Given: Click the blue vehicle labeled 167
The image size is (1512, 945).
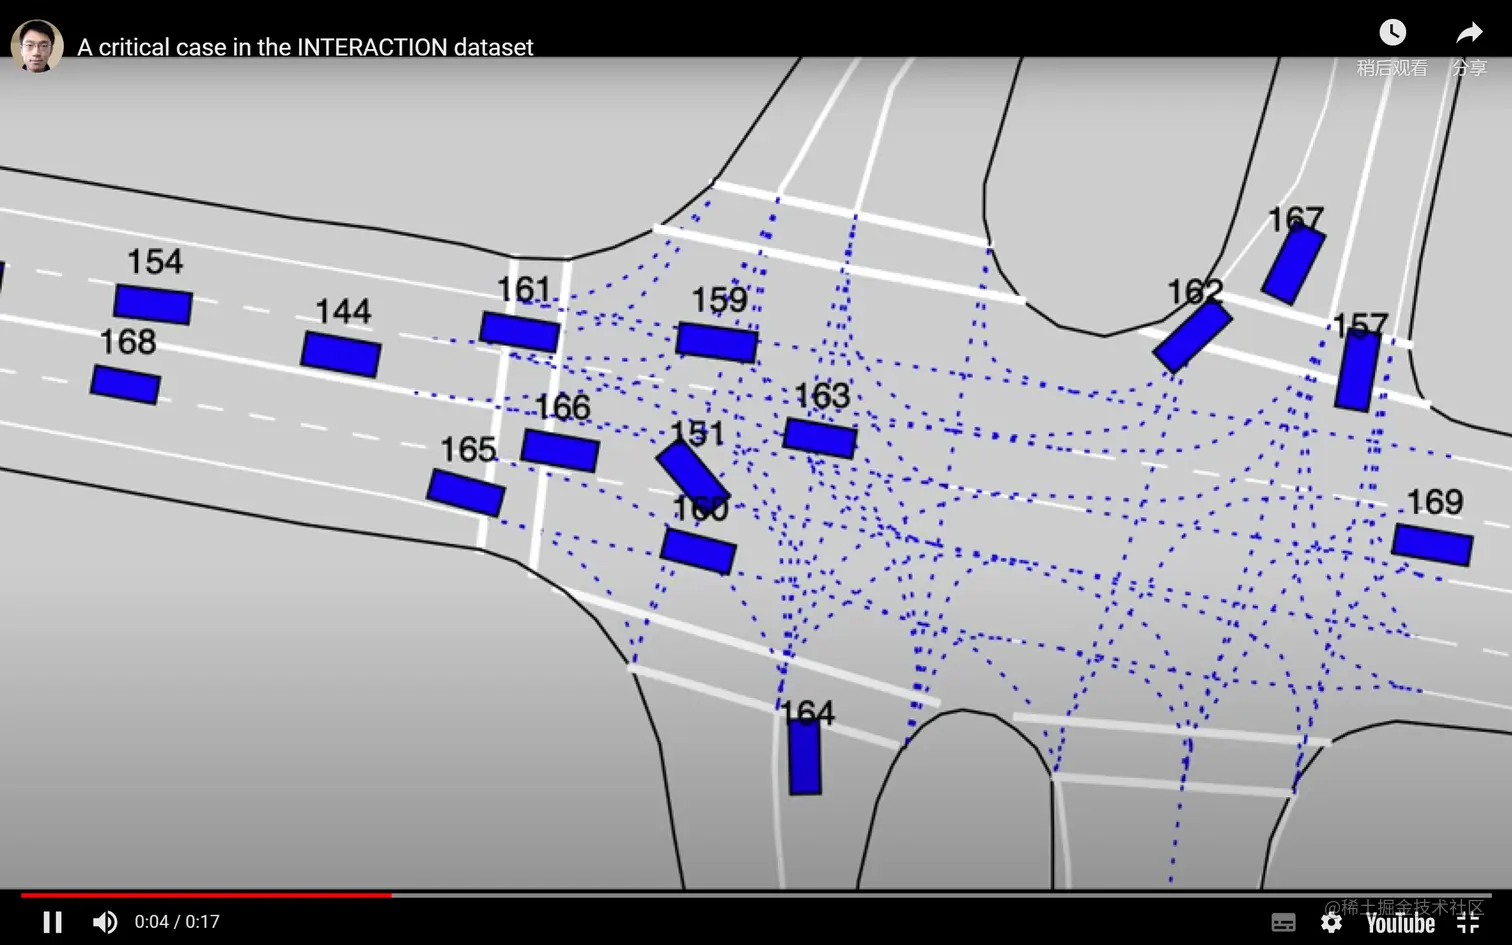Looking at the screenshot, I should [x=1293, y=264].
